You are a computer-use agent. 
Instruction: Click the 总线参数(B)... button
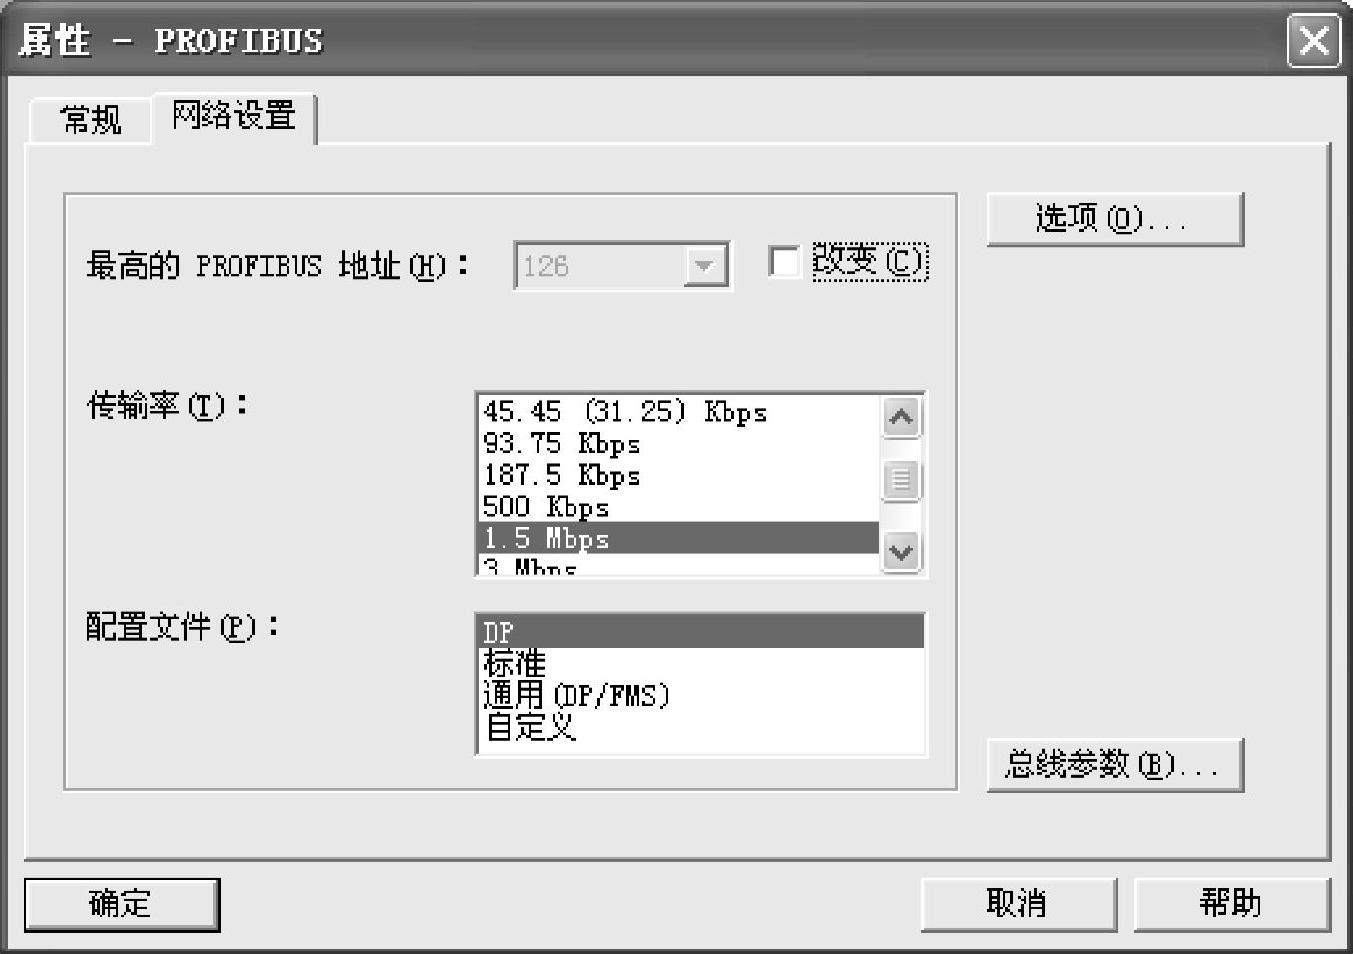(1115, 765)
